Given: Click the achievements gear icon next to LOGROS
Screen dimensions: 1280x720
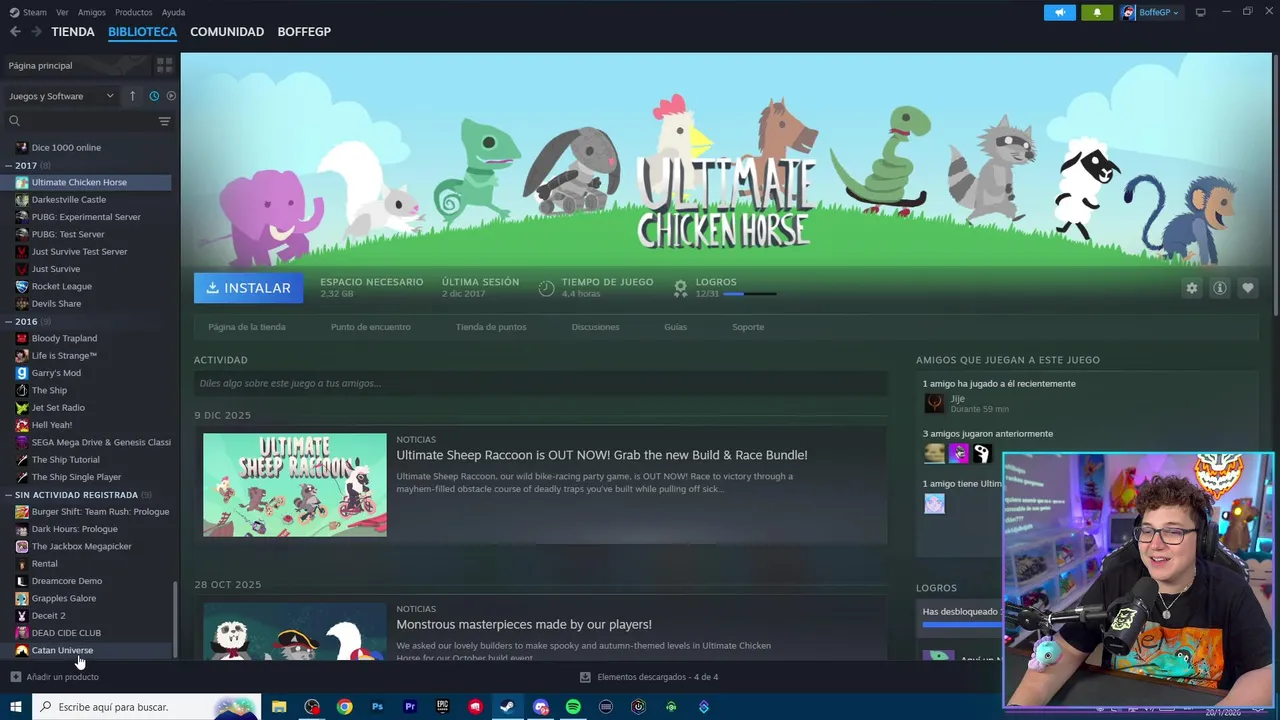Looking at the screenshot, I should pos(680,288).
